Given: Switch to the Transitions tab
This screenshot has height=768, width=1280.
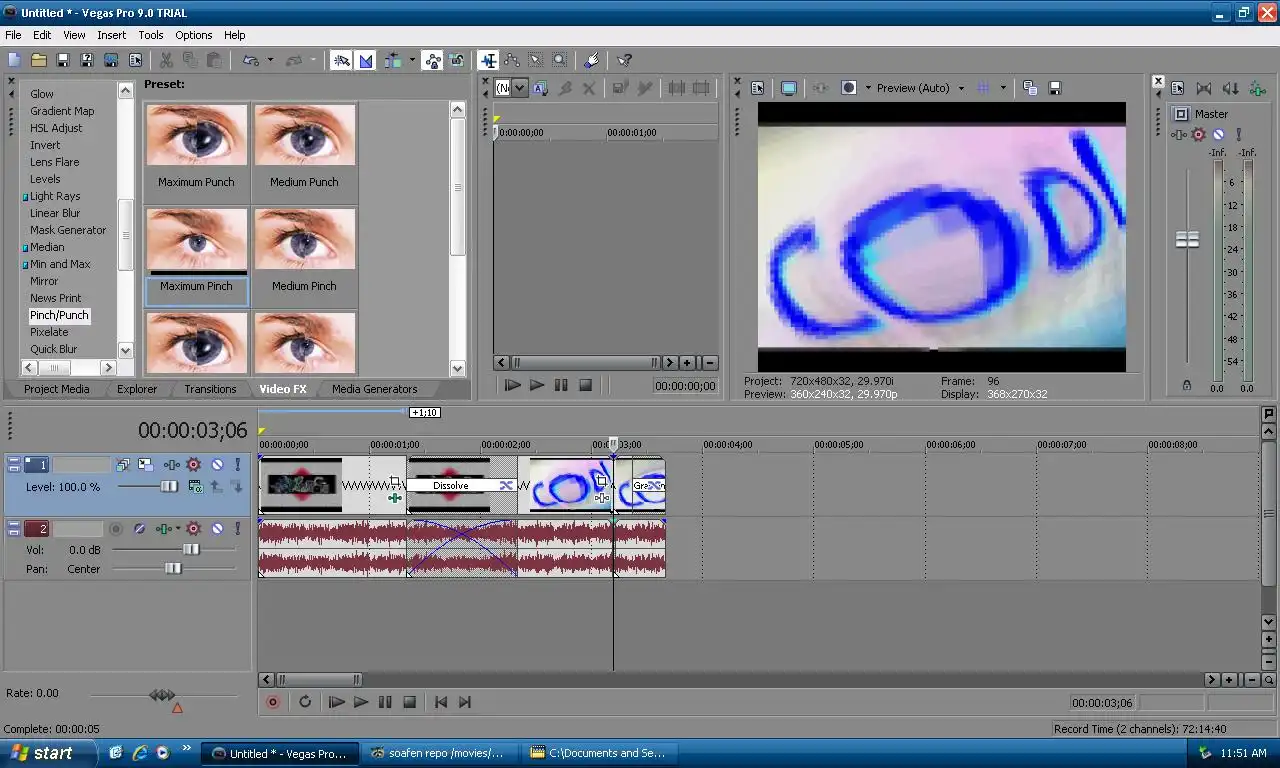Looking at the screenshot, I should (x=210, y=389).
